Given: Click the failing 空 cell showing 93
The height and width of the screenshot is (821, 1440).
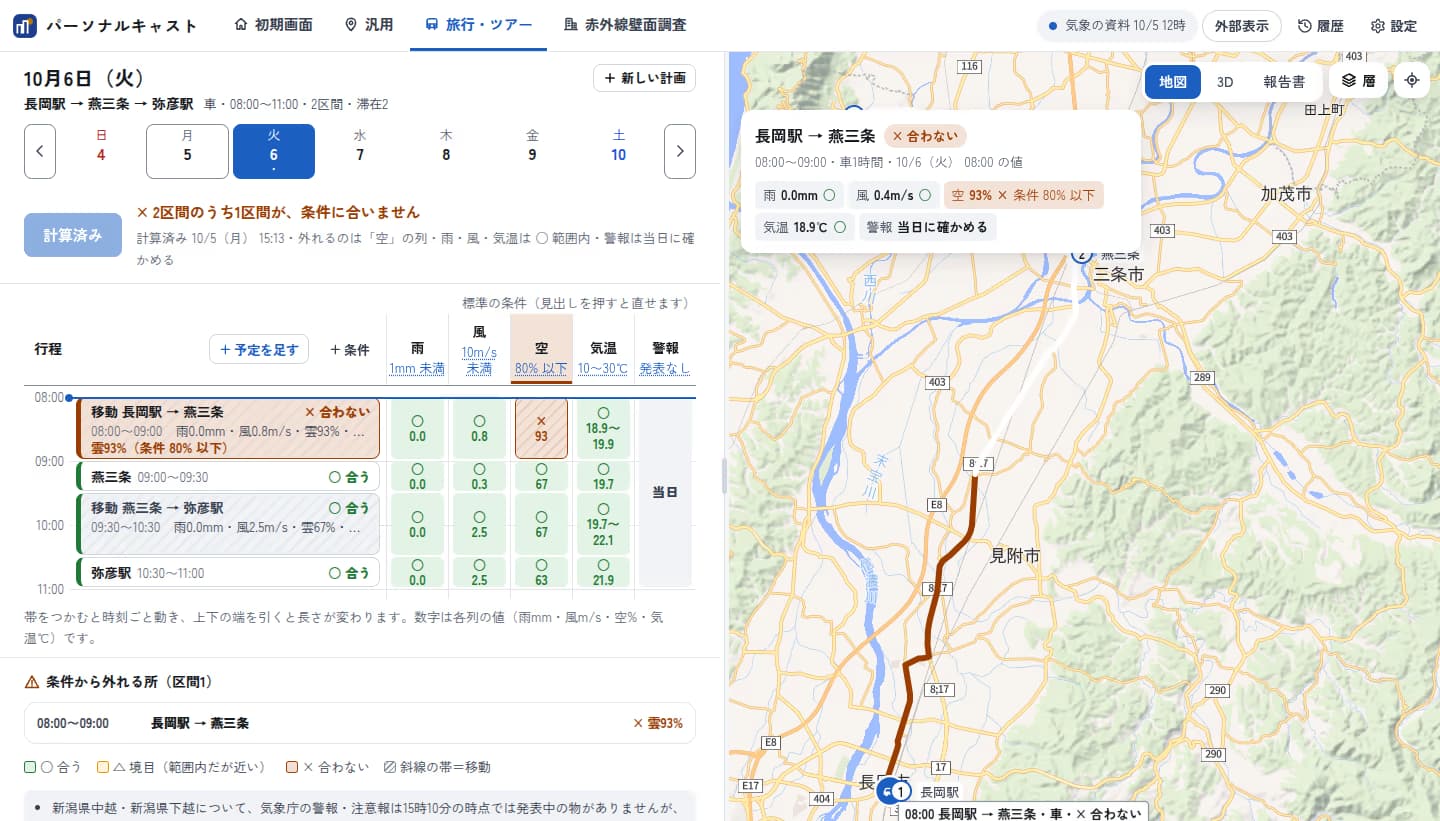Looking at the screenshot, I should pyautogui.click(x=541, y=428).
